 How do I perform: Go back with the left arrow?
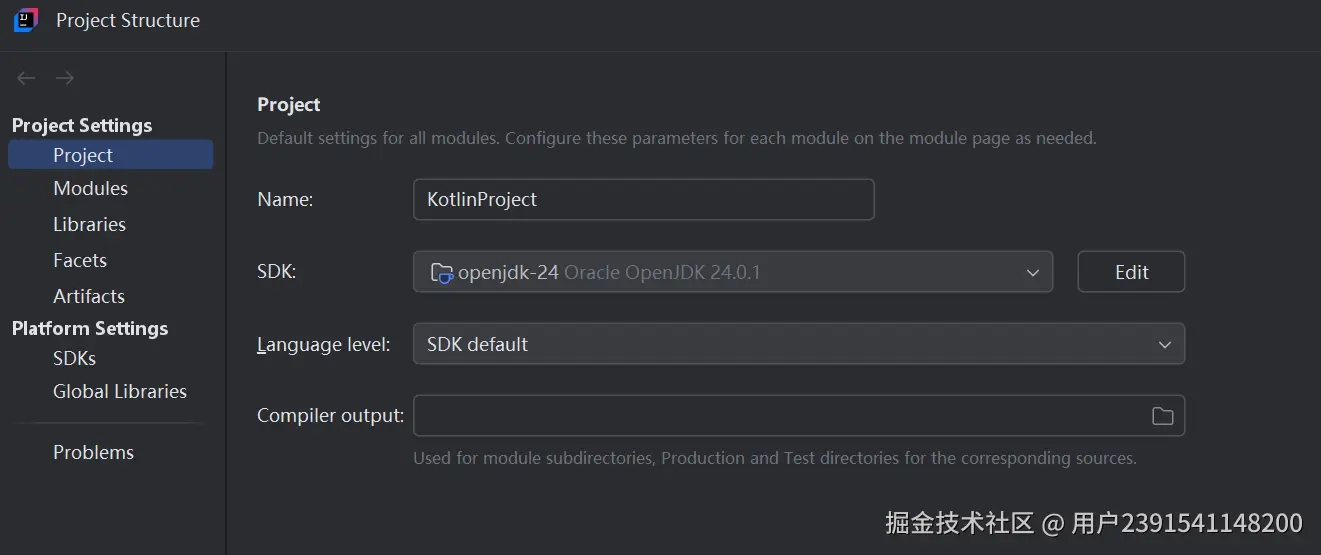[x=27, y=78]
